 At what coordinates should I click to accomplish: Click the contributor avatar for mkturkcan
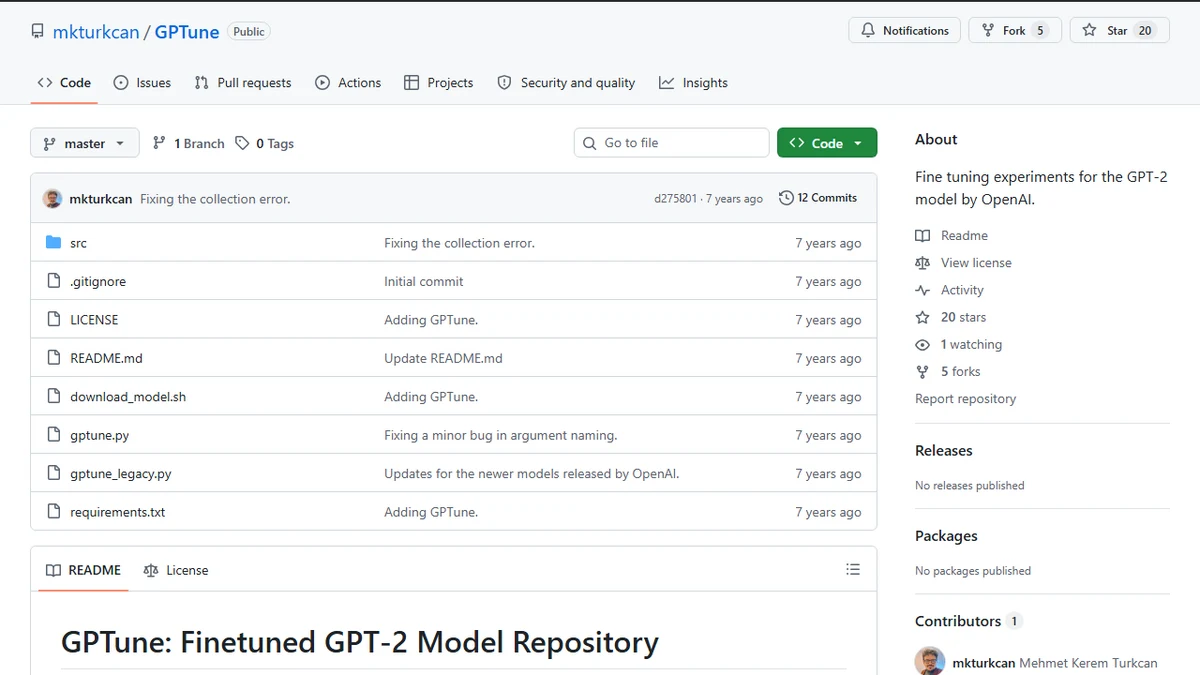pyautogui.click(x=930, y=662)
